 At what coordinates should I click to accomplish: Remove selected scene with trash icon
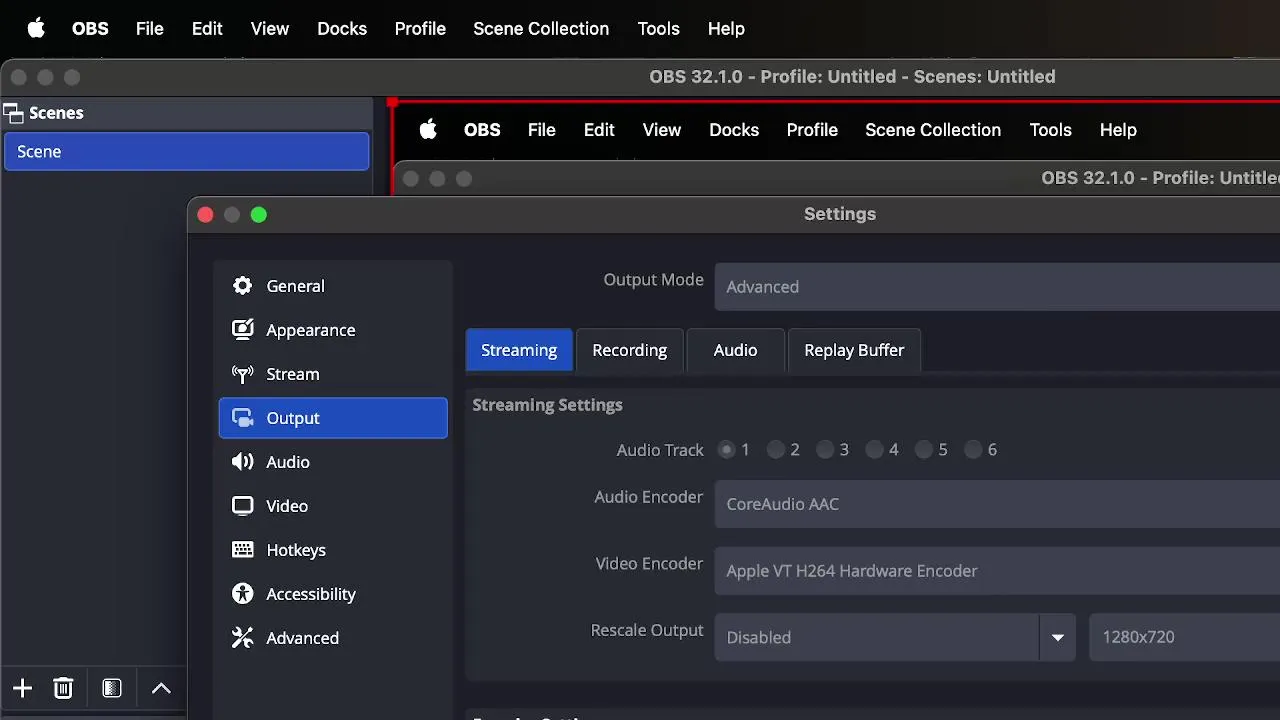click(x=63, y=688)
